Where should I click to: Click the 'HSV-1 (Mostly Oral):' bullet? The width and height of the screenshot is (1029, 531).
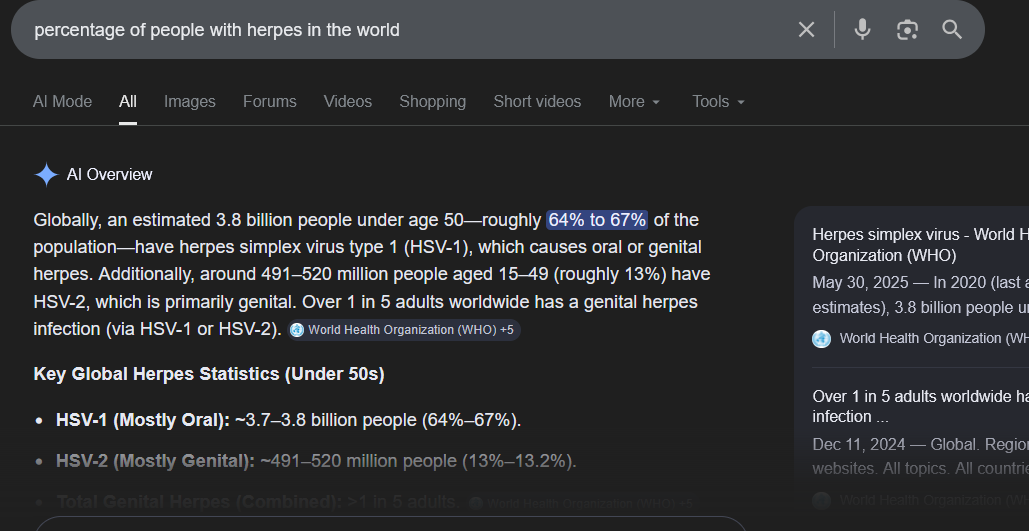point(143,420)
